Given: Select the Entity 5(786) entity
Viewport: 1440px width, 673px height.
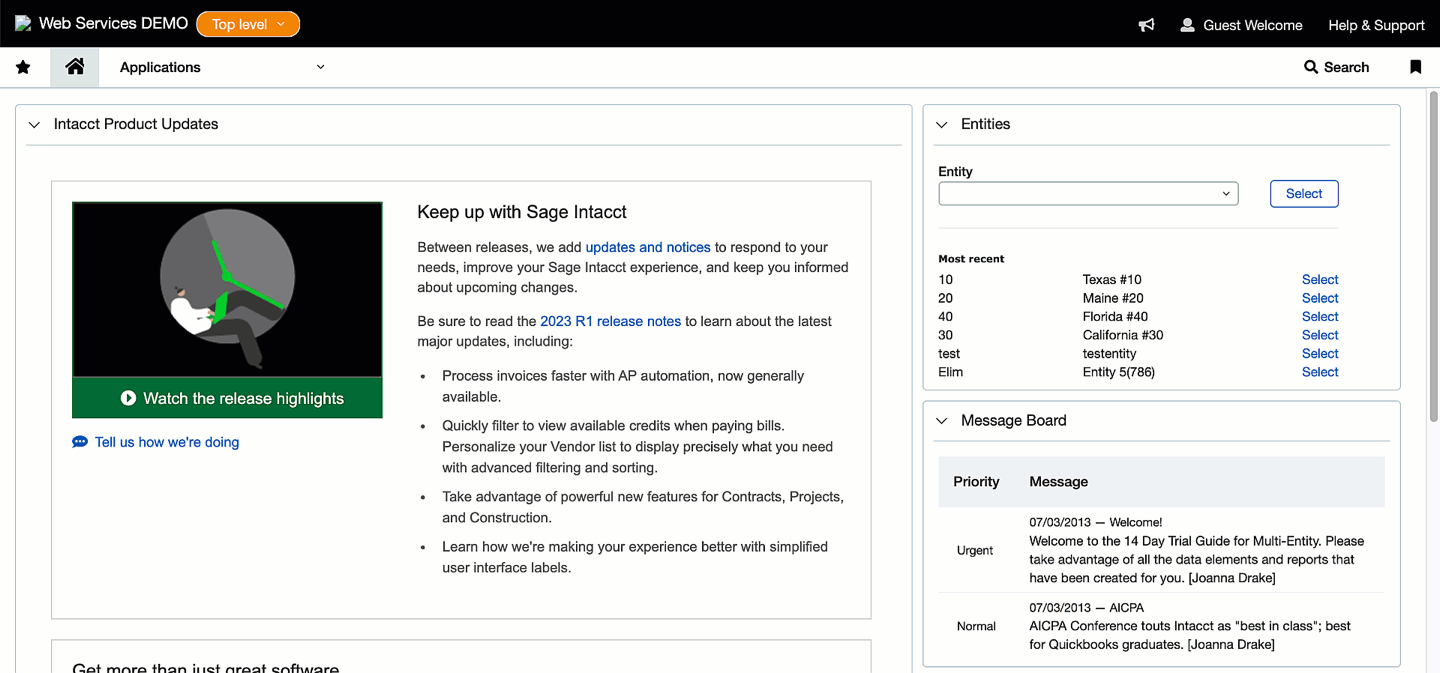Looking at the screenshot, I should (x=1320, y=372).
